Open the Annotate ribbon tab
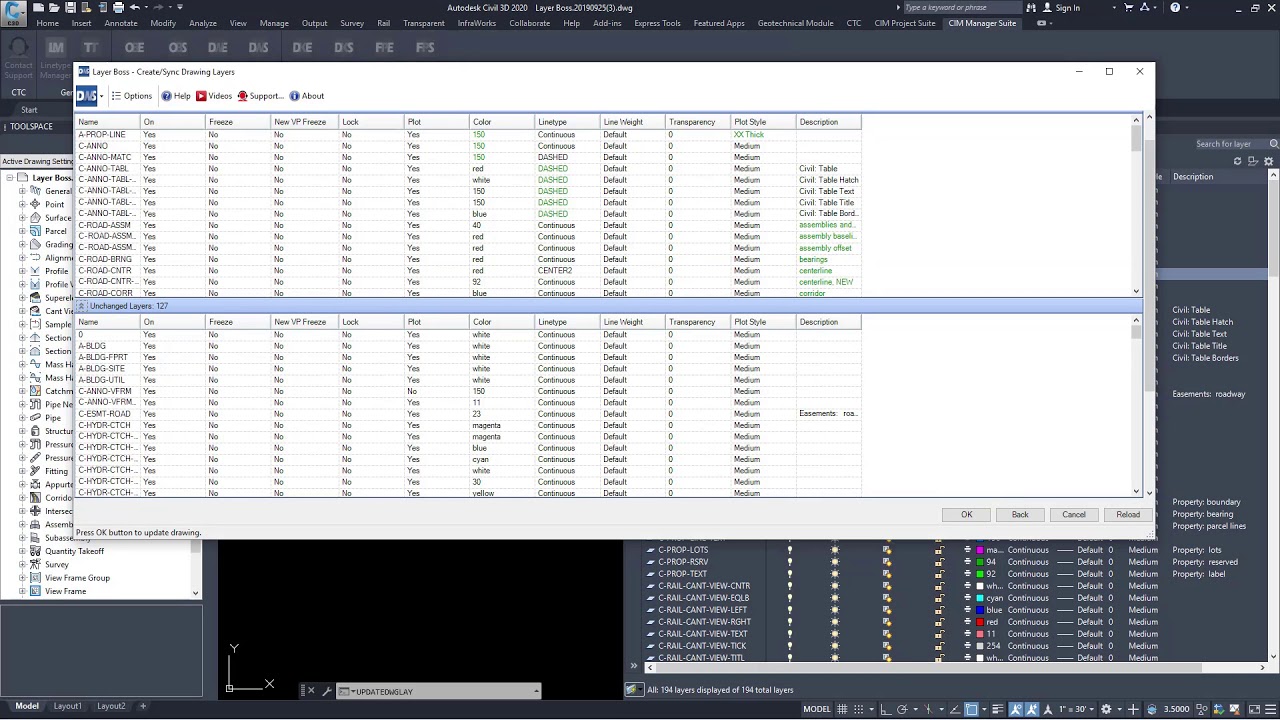1280x720 pixels. (x=121, y=23)
